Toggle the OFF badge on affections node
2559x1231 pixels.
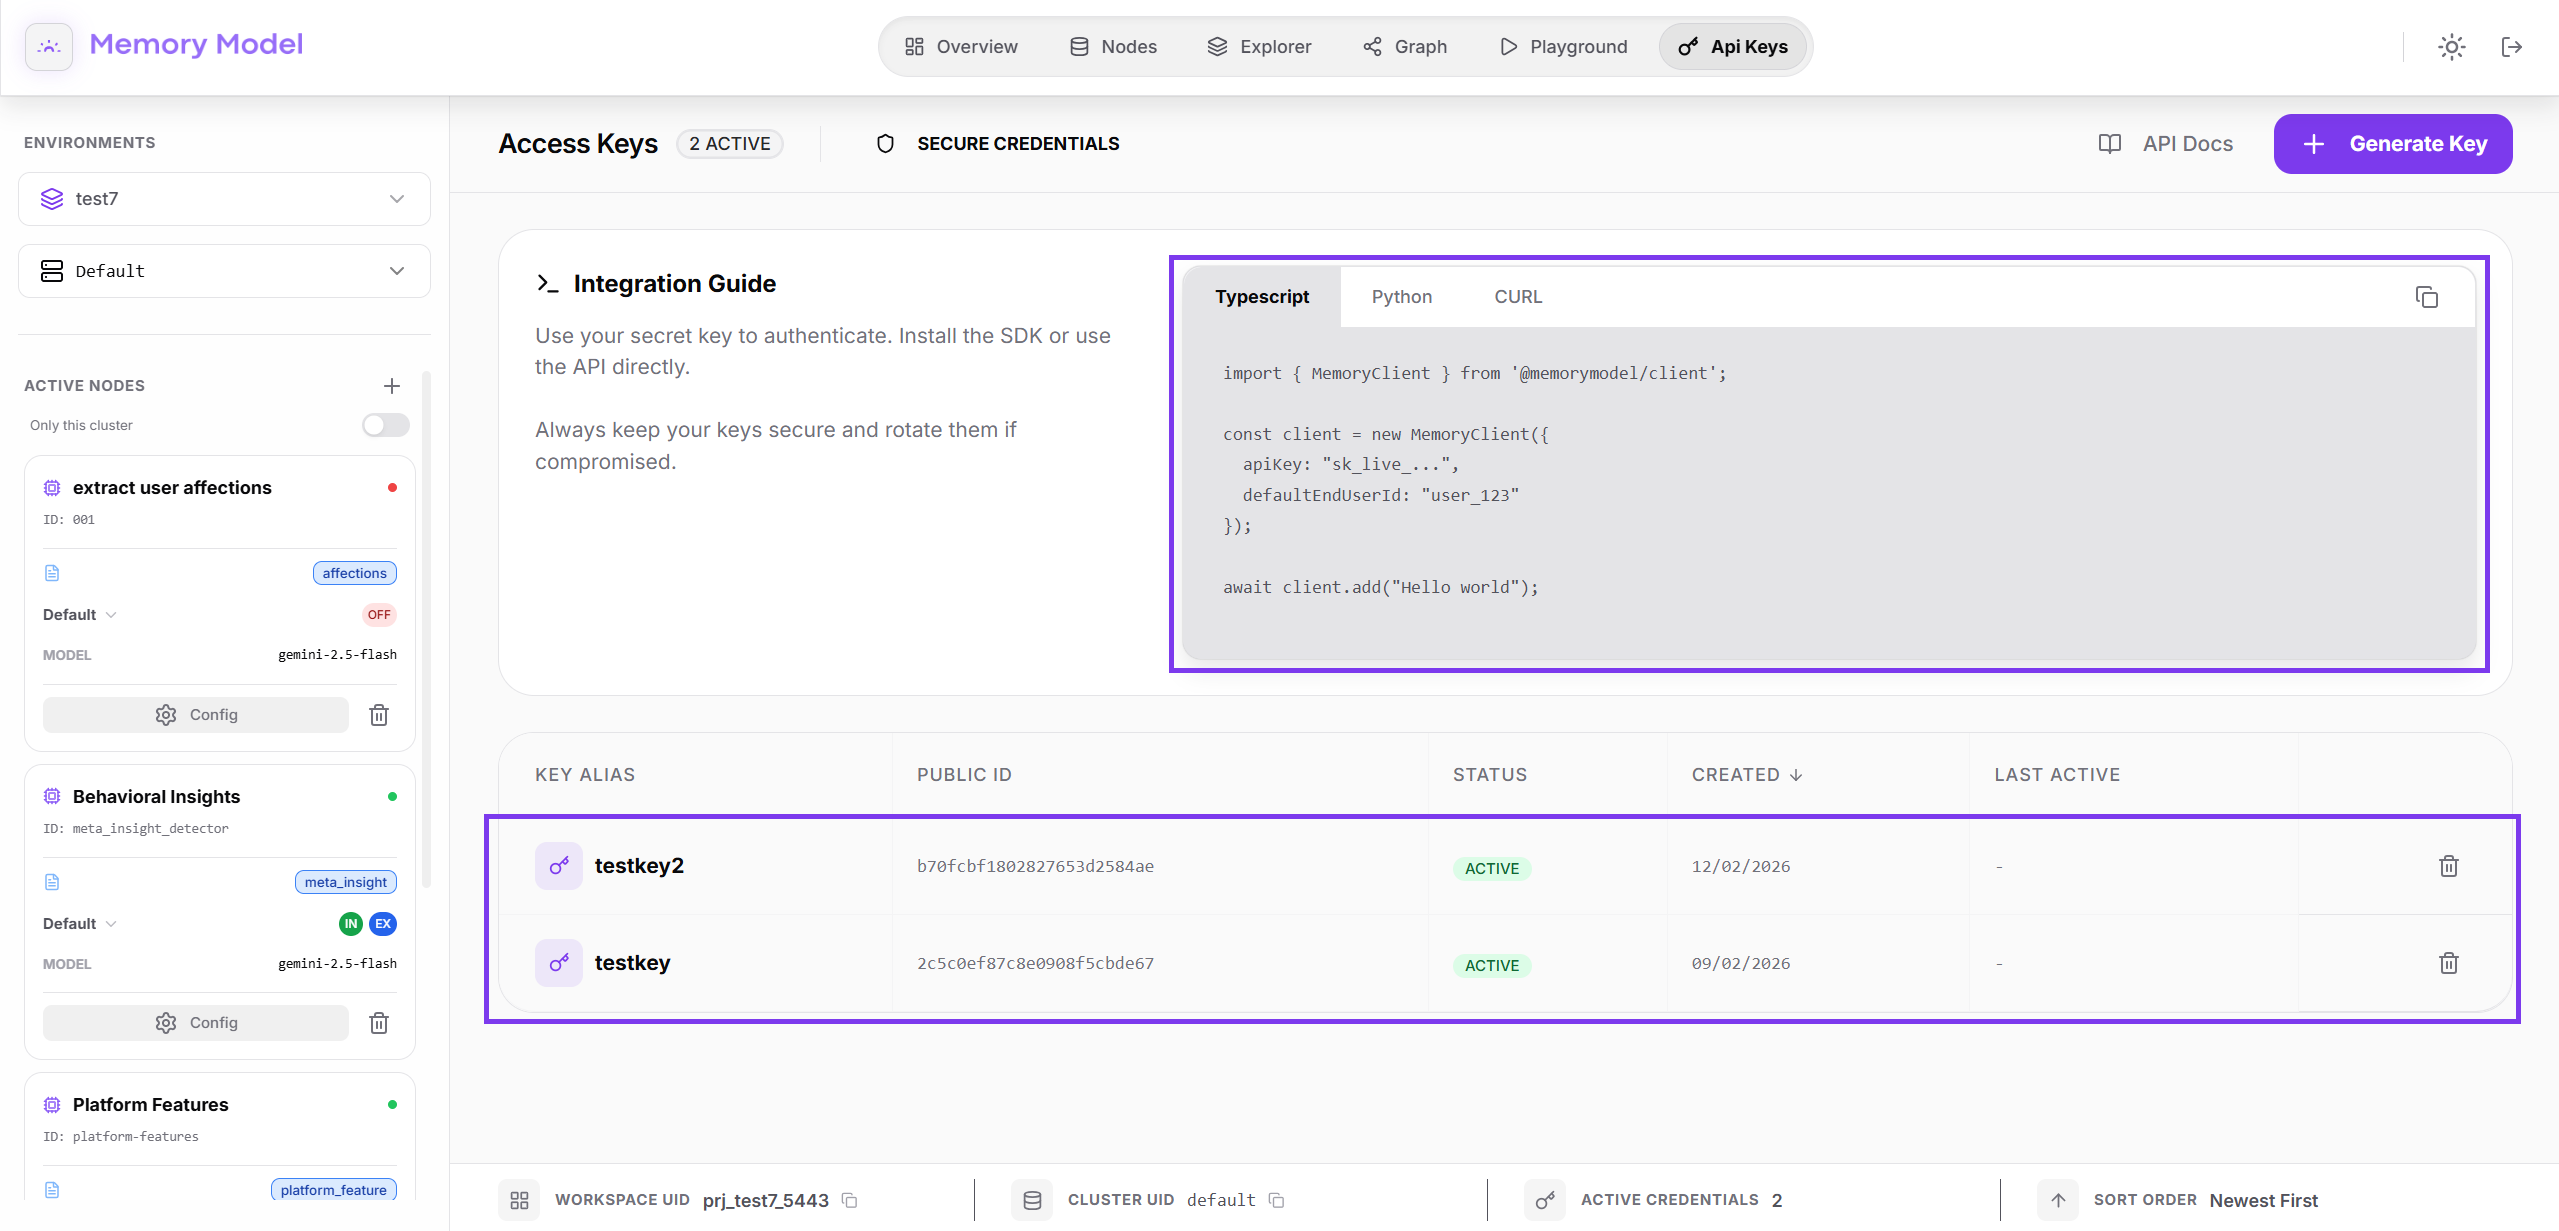click(x=379, y=615)
